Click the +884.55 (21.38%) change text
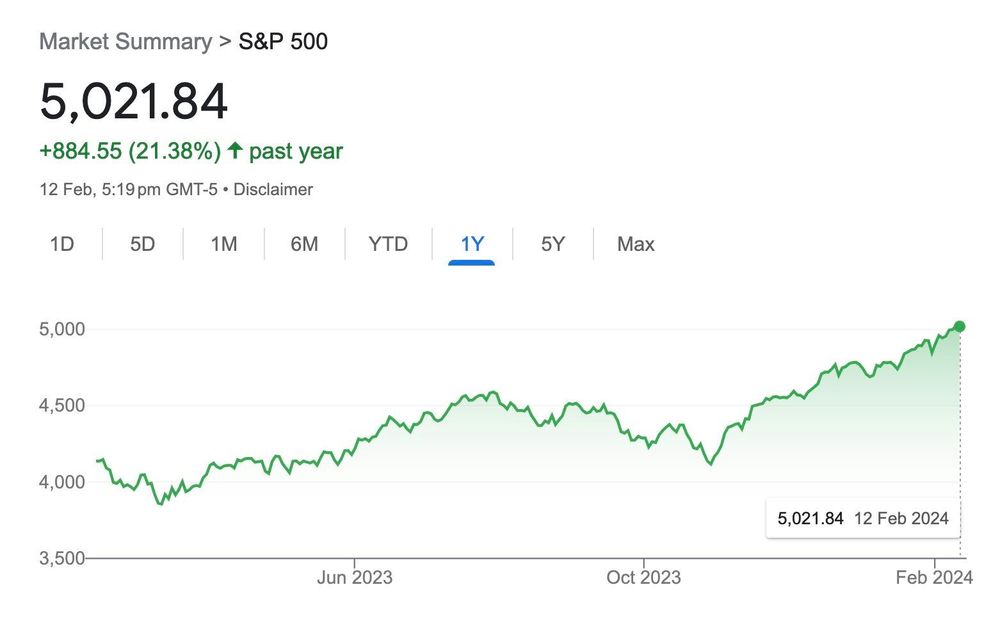 129,150
